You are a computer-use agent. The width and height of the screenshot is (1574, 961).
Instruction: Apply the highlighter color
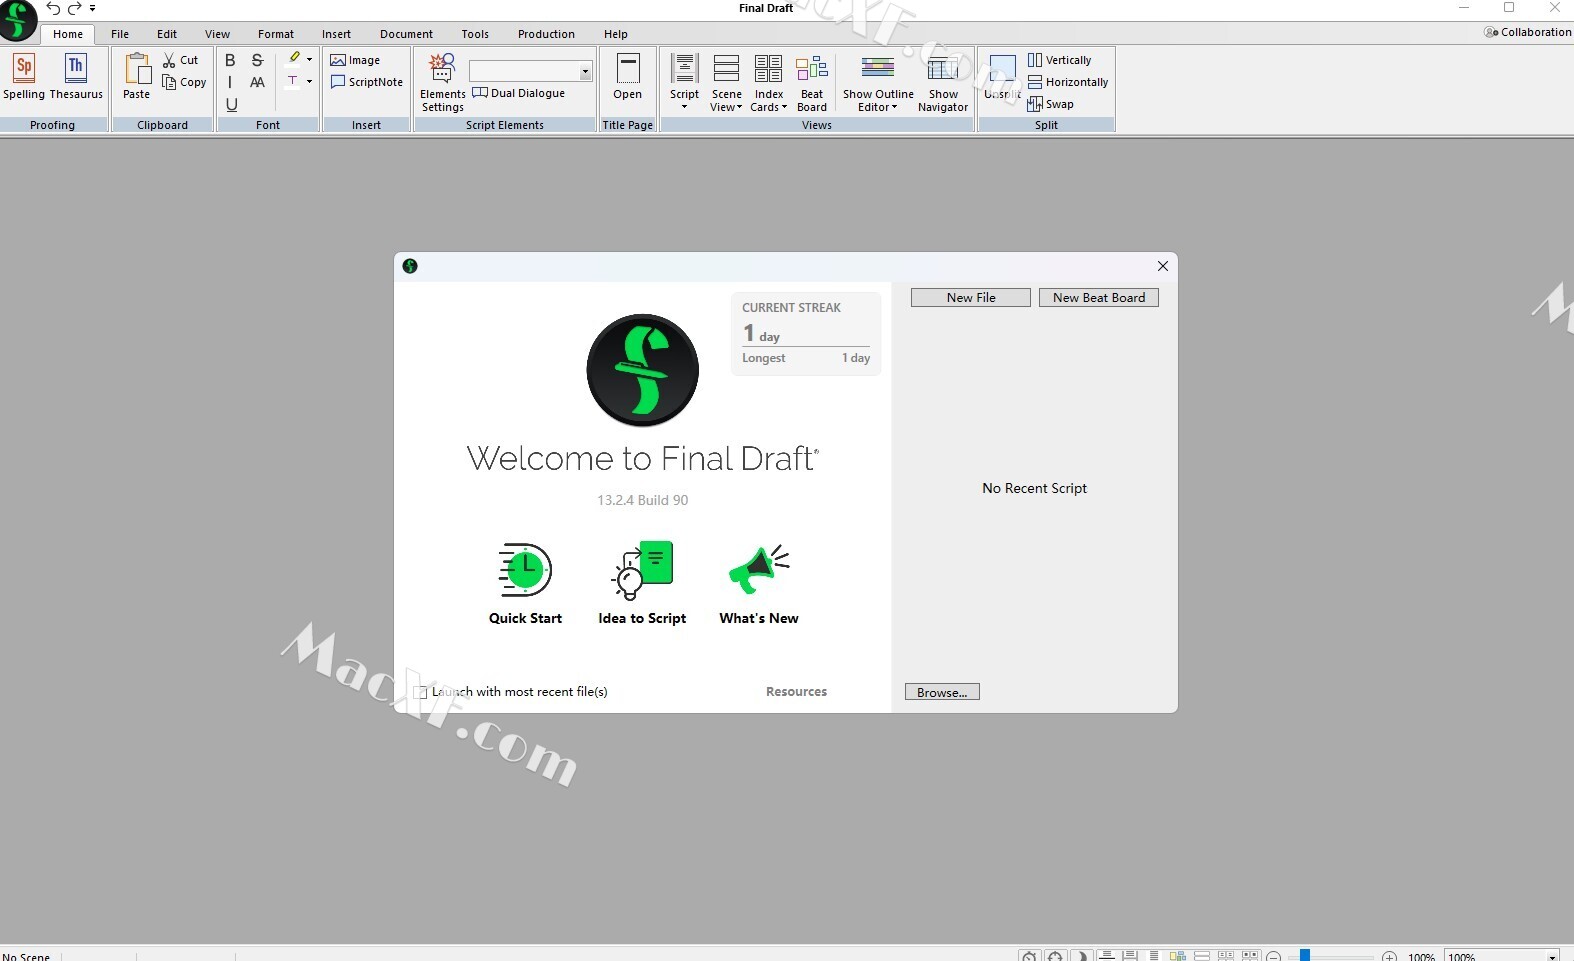[x=293, y=59]
